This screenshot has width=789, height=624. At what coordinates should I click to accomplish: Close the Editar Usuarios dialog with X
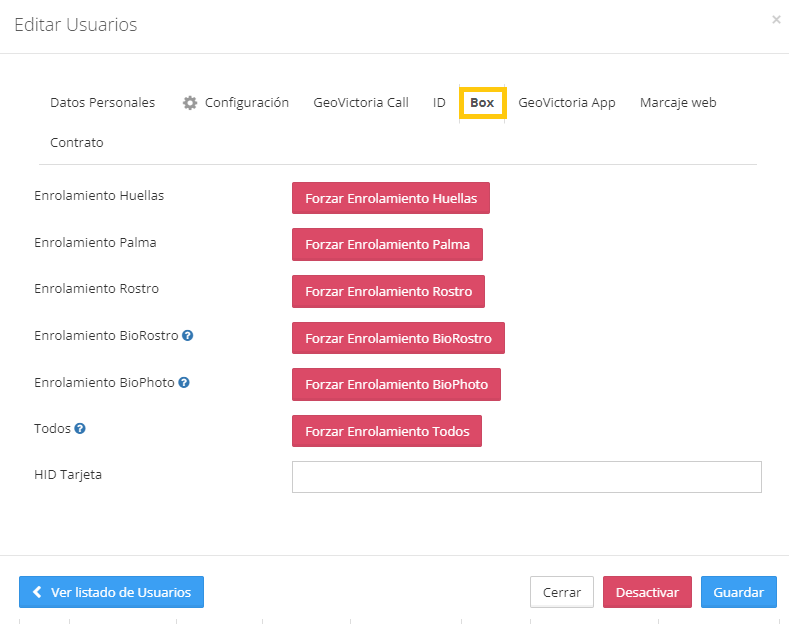(x=776, y=19)
